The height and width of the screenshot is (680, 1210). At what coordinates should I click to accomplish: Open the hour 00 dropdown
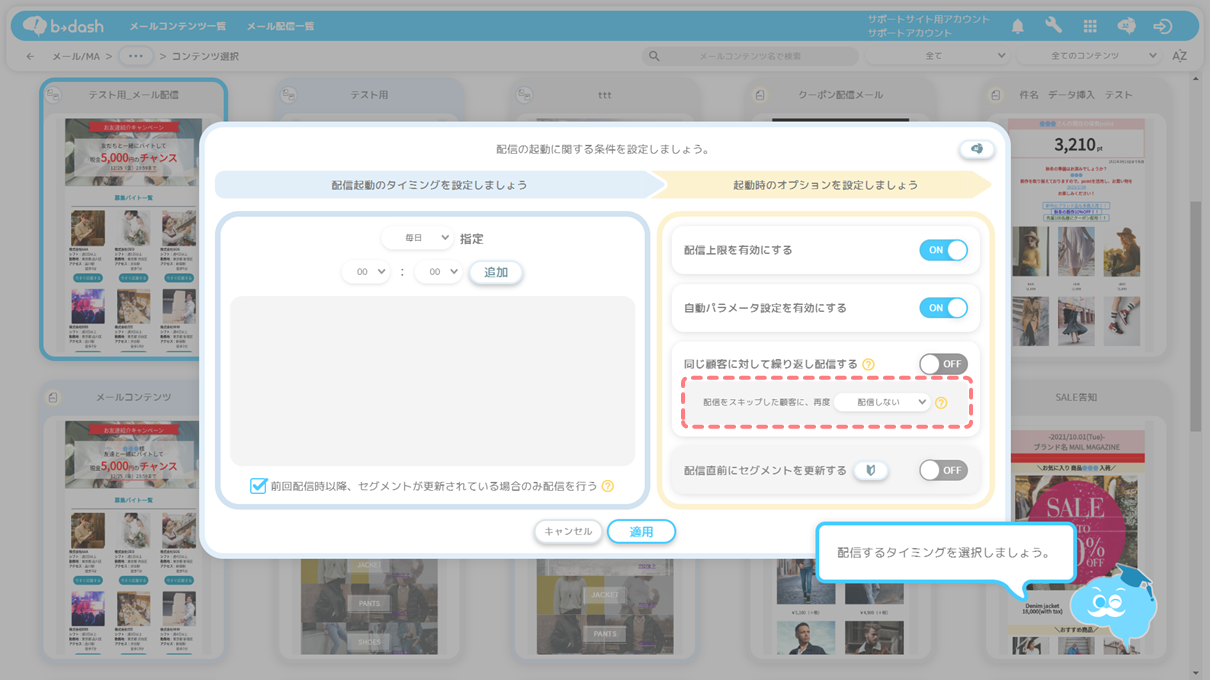pyautogui.click(x=365, y=272)
